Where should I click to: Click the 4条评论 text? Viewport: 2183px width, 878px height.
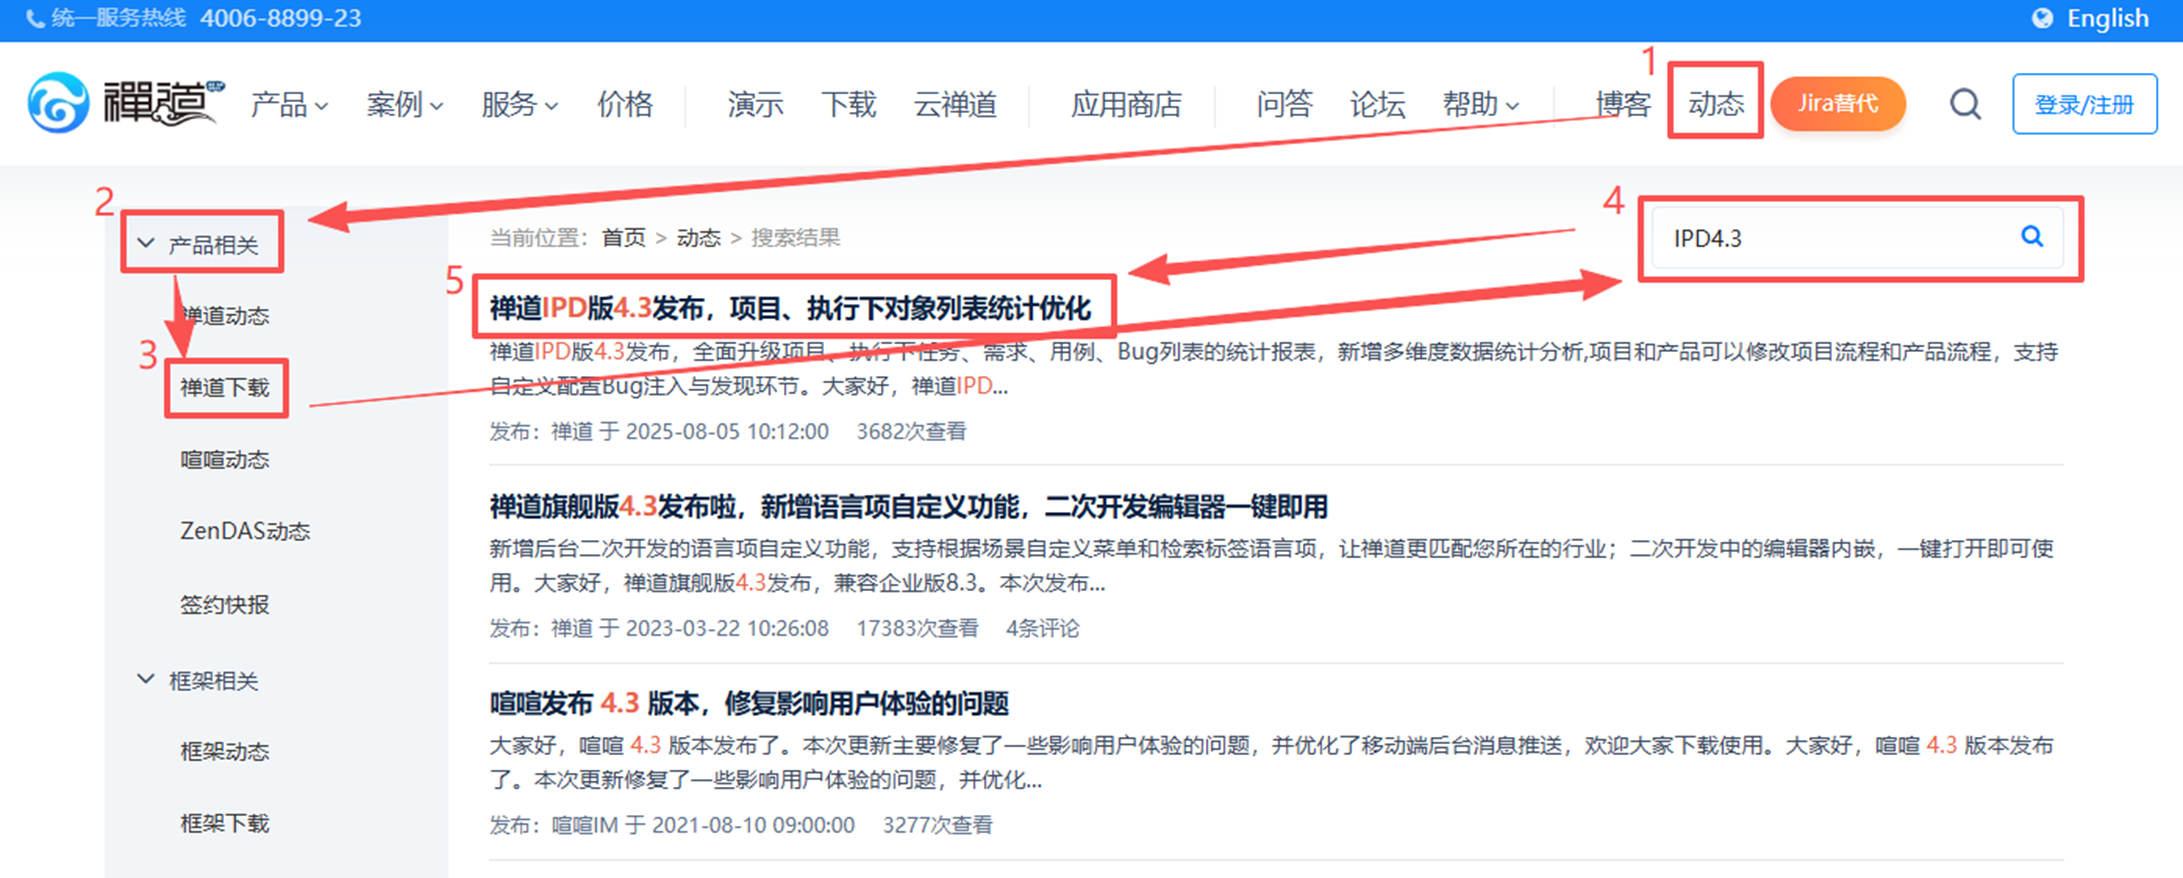pos(1043,628)
